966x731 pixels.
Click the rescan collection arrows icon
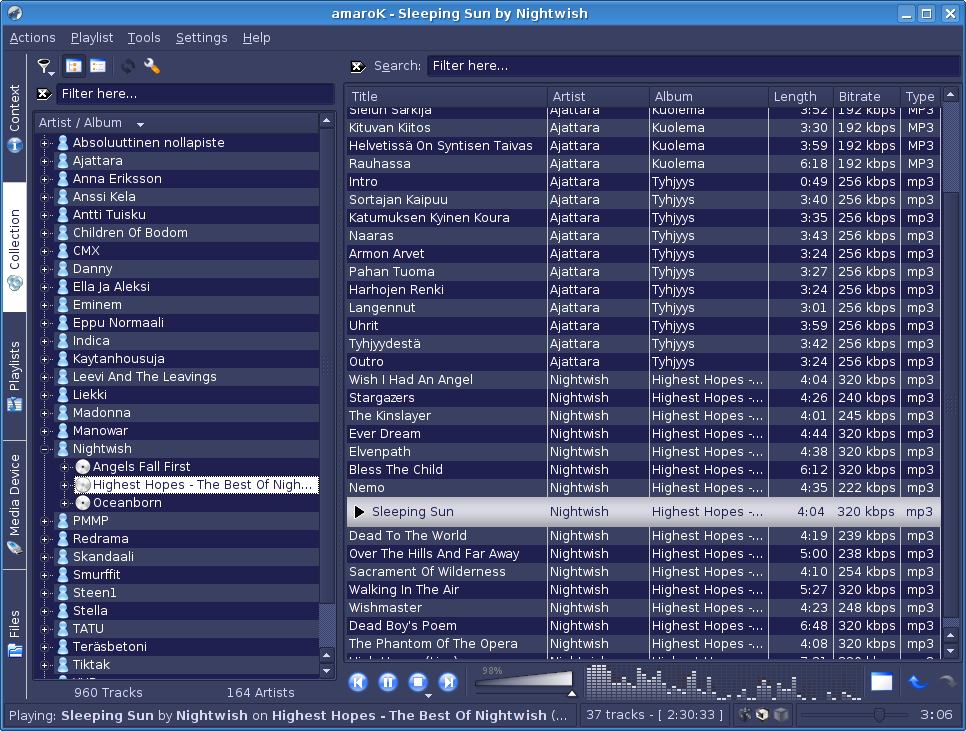point(128,66)
